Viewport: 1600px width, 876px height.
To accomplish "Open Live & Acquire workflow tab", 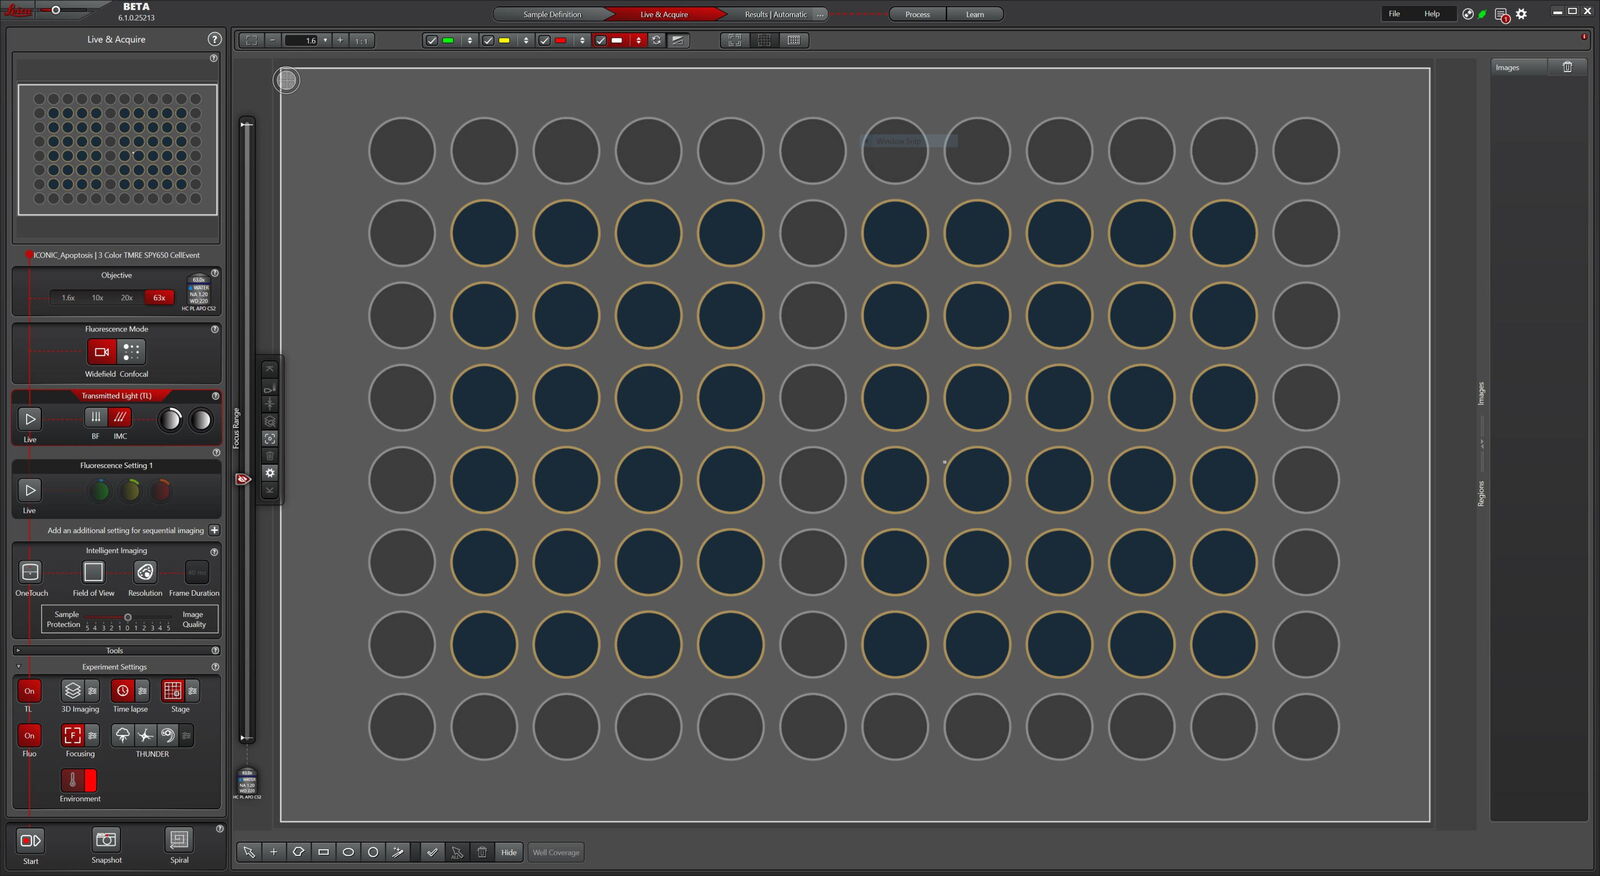I will click(664, 14).
